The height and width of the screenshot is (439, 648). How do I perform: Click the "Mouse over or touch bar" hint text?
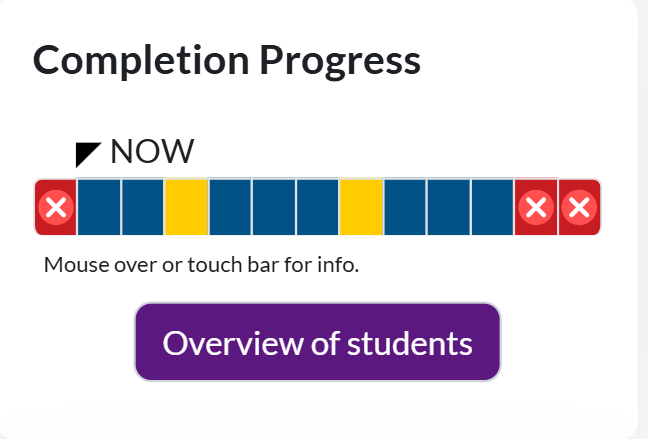[200, 266]
